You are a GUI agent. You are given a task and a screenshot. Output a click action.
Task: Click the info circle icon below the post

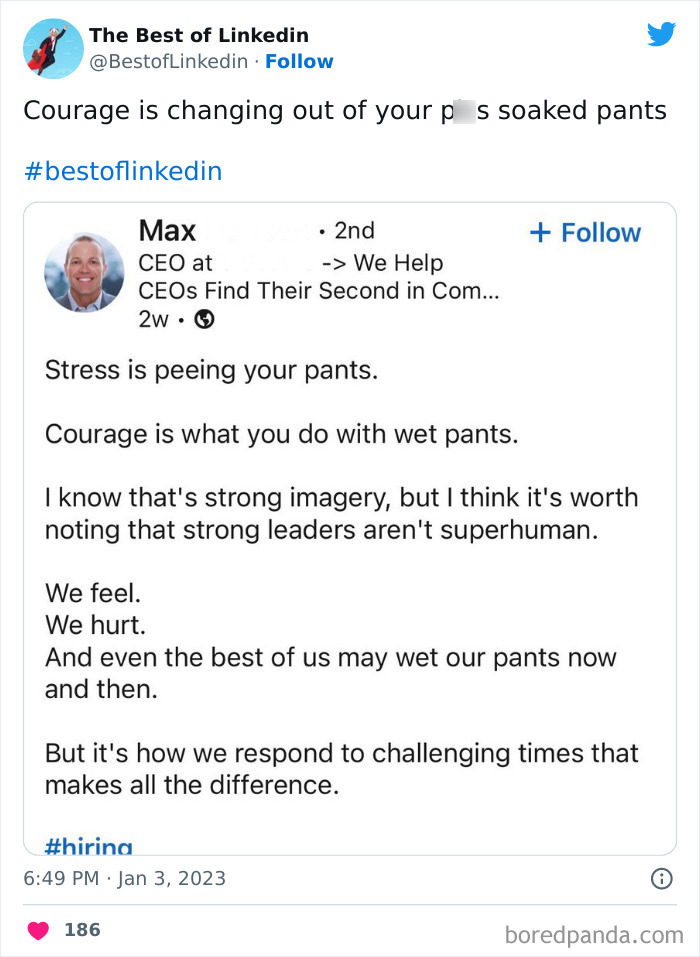click(660, 878)
